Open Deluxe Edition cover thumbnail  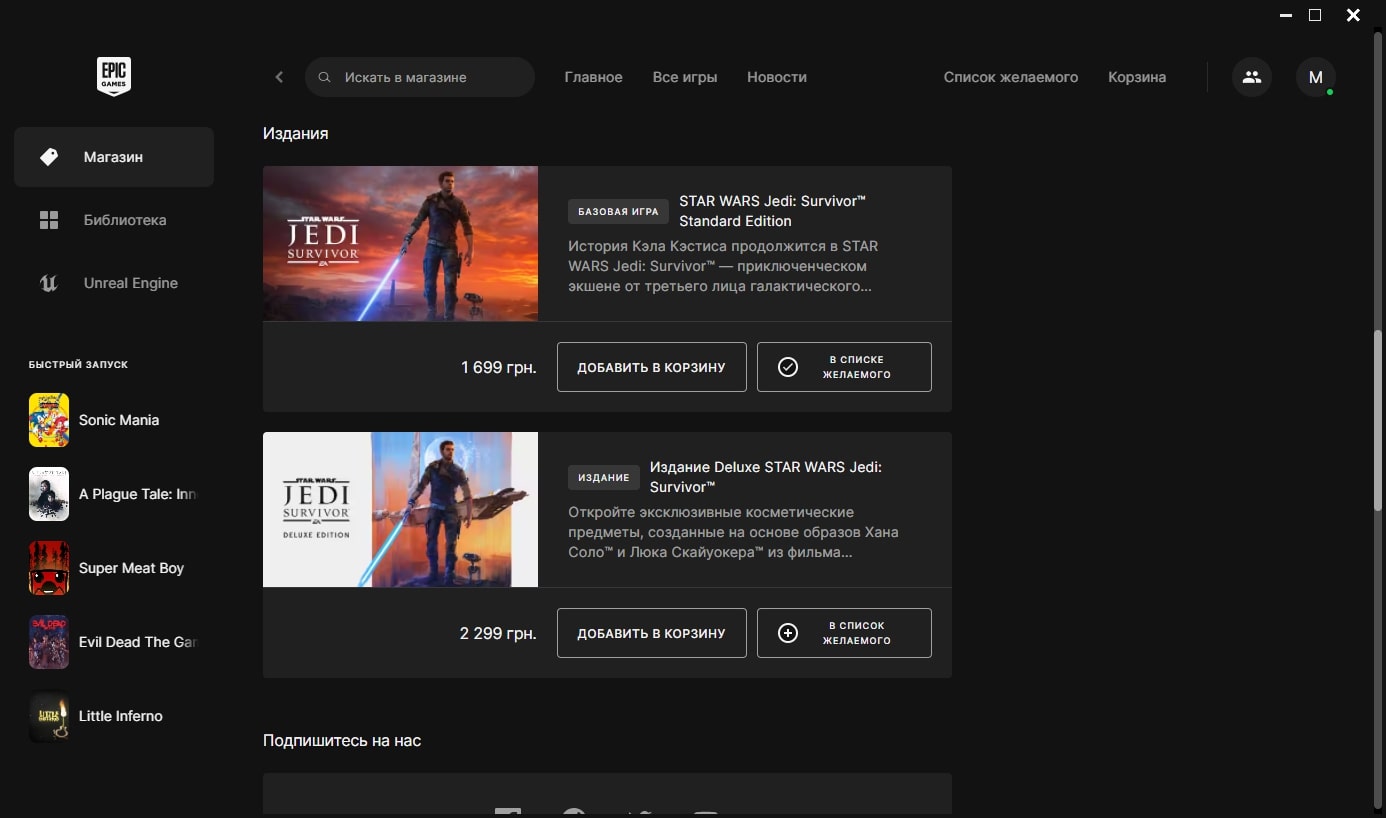click(400, 509)
